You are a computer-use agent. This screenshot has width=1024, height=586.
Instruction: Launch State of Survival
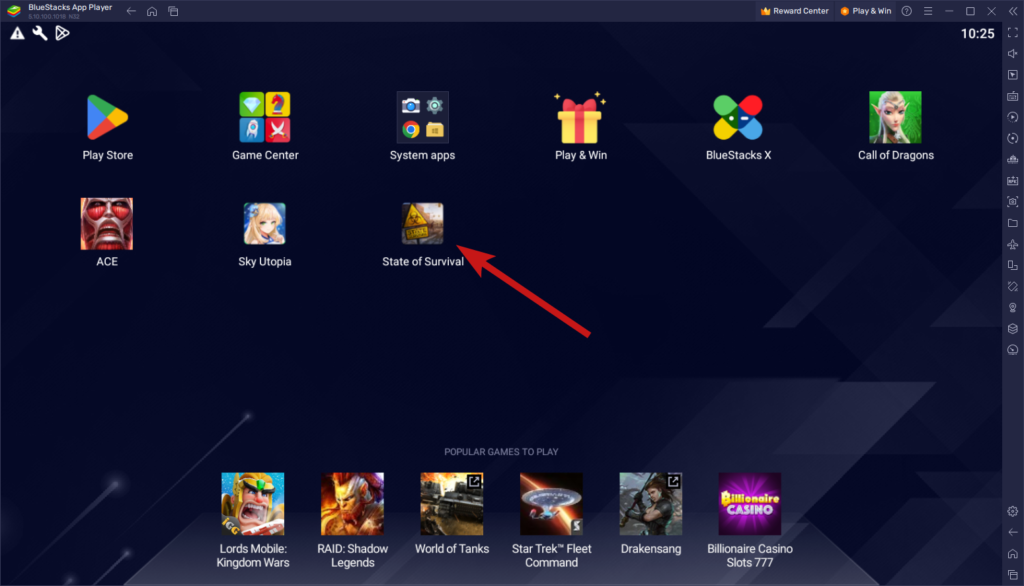pyautogui.click(x=422, y=222)
